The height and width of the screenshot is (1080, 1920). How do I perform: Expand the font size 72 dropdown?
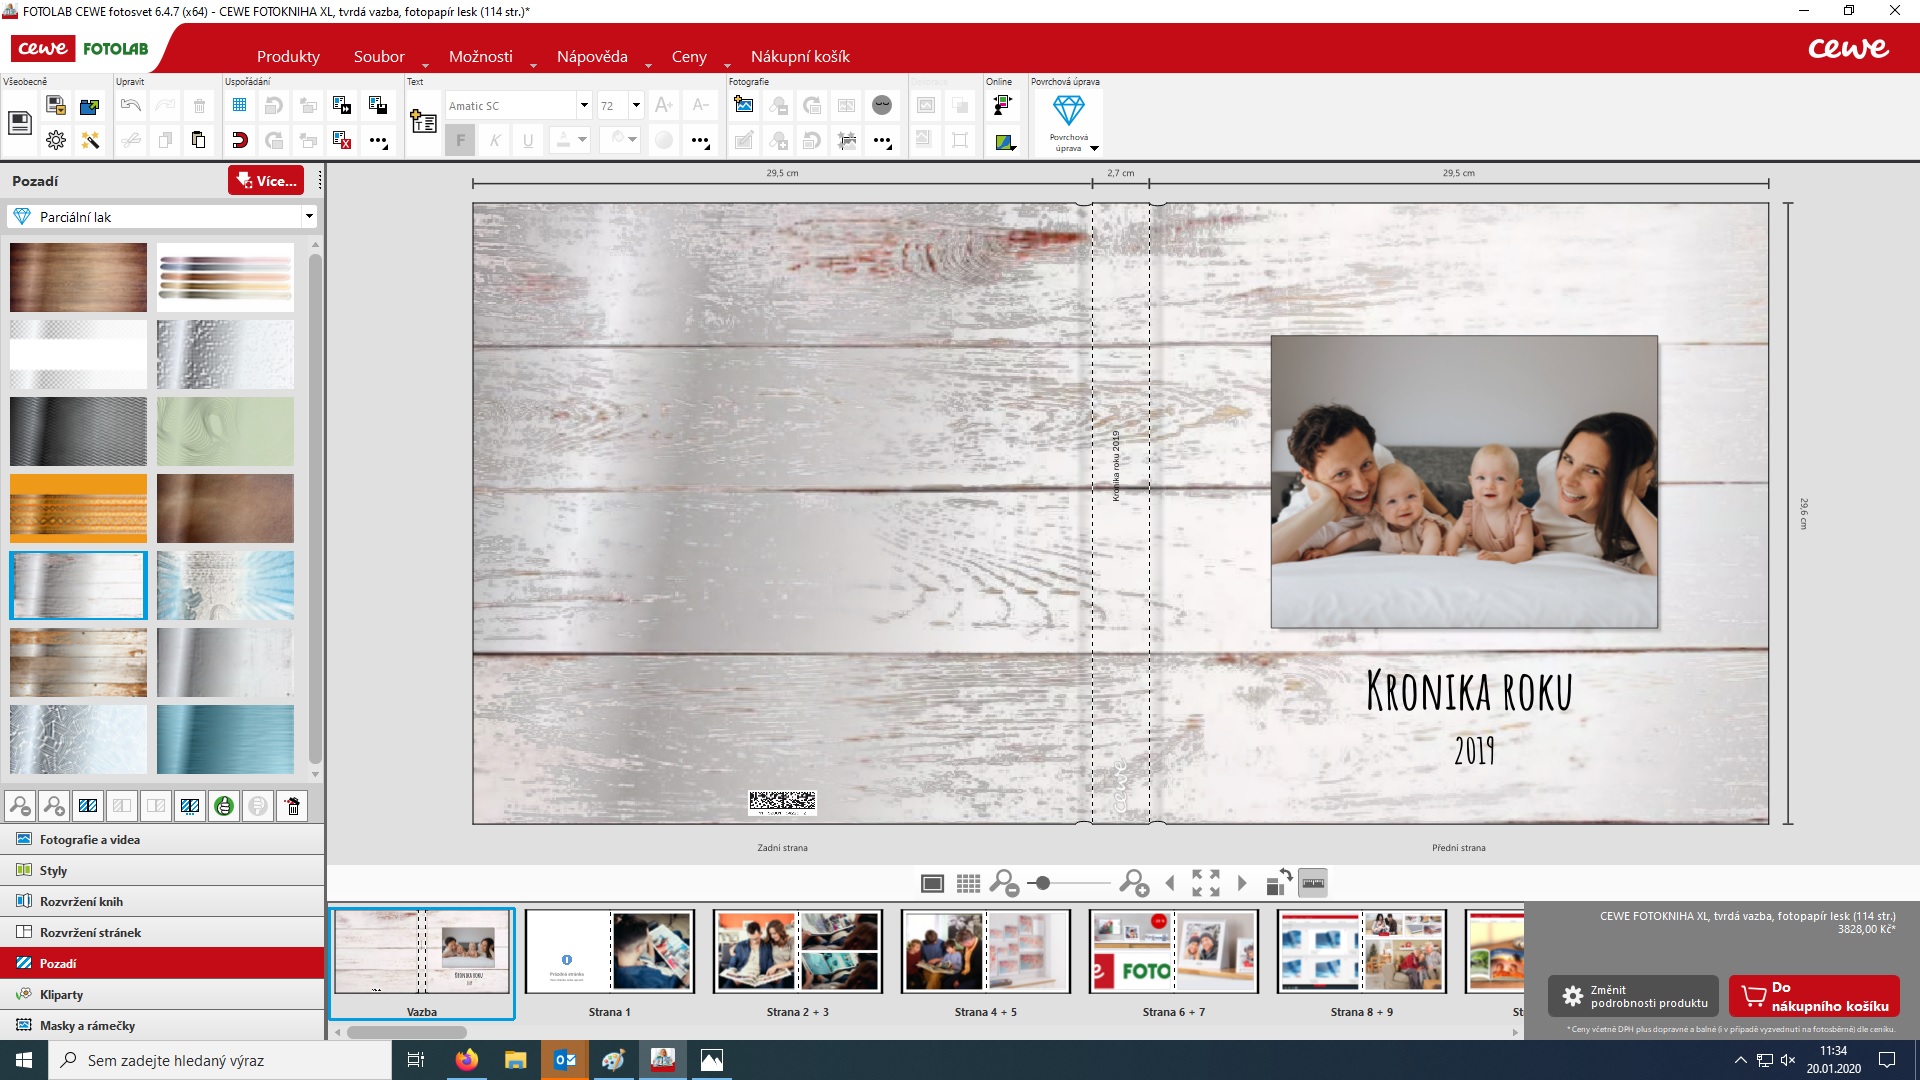click(635, 105)
